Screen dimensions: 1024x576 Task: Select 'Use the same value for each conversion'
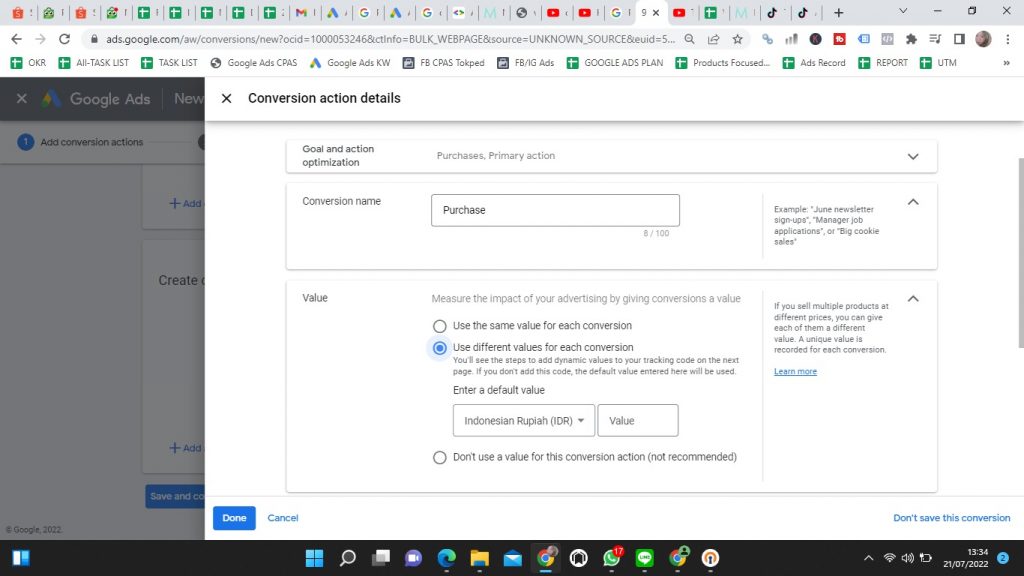[439, 326]
